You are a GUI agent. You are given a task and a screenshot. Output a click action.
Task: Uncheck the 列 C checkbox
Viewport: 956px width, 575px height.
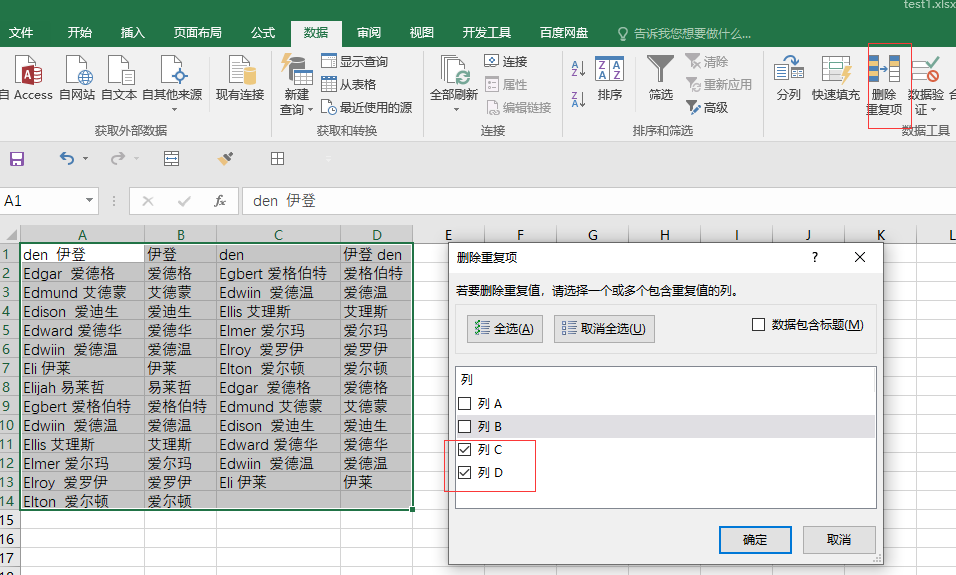(x=465, y=449)
